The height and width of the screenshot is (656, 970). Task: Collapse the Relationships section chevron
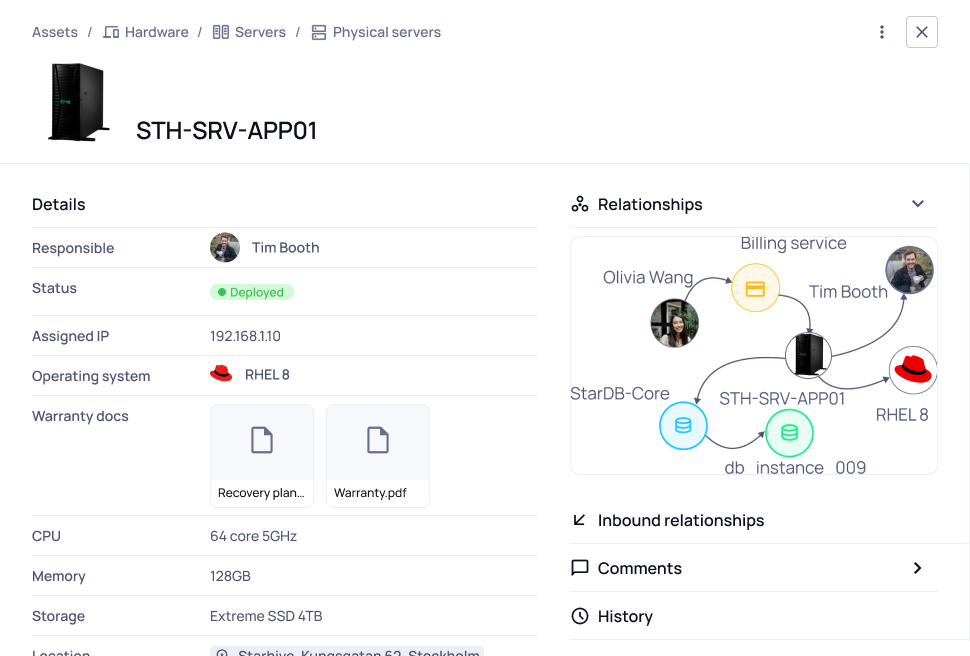coord(917,204)
